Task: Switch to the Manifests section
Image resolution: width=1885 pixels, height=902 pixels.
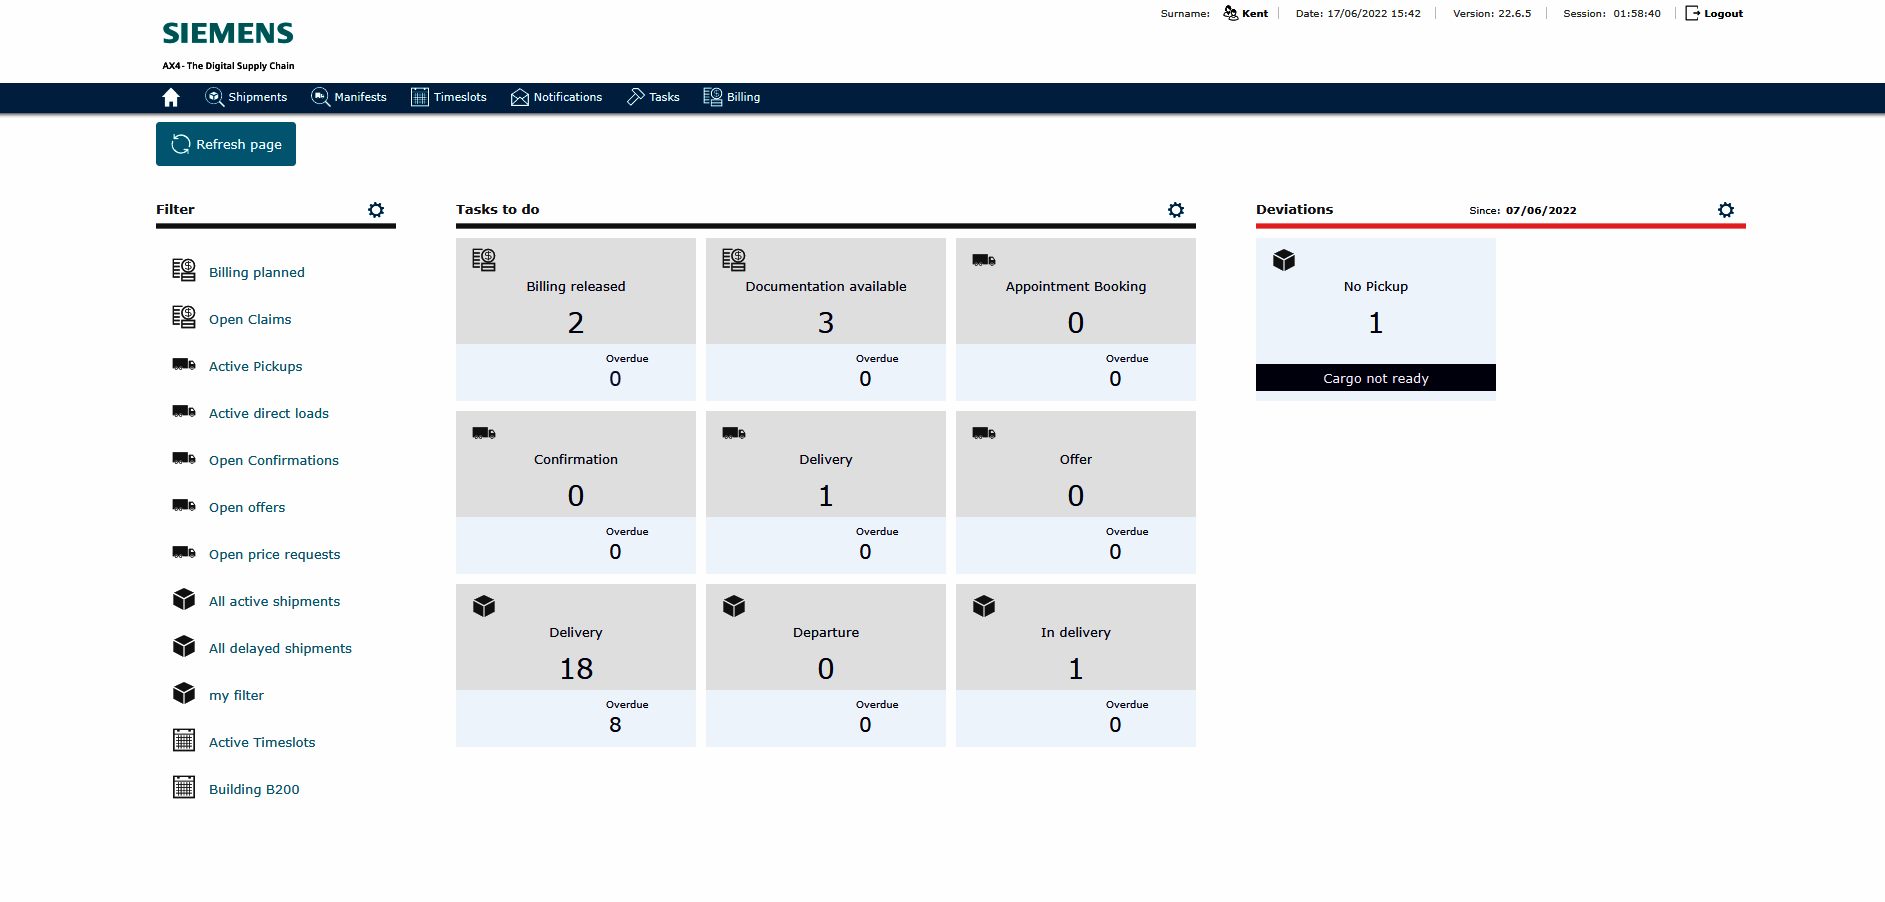Action: point(349,97)
